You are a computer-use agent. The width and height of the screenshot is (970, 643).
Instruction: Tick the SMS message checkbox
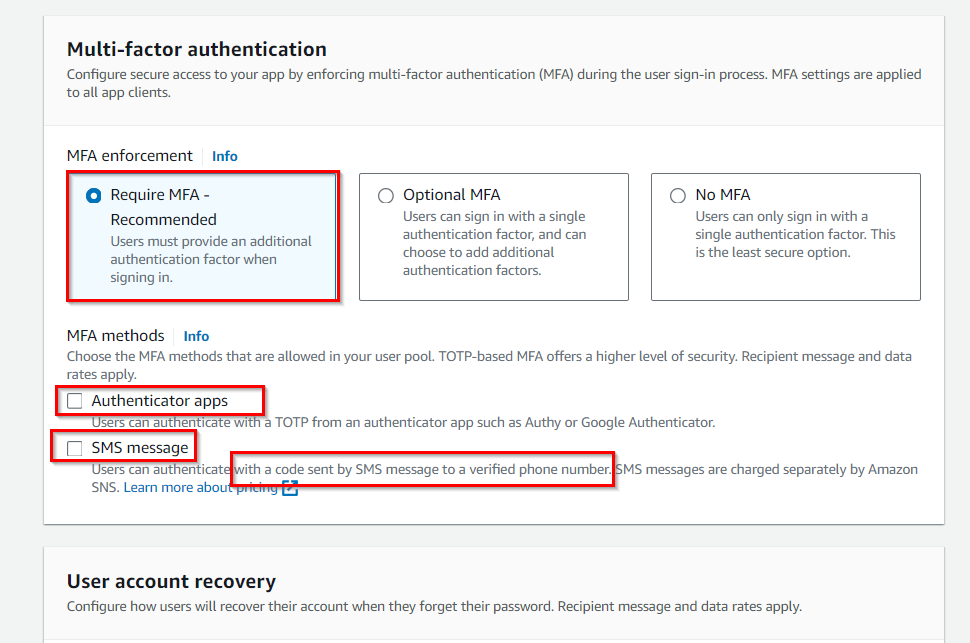point(75,448)
